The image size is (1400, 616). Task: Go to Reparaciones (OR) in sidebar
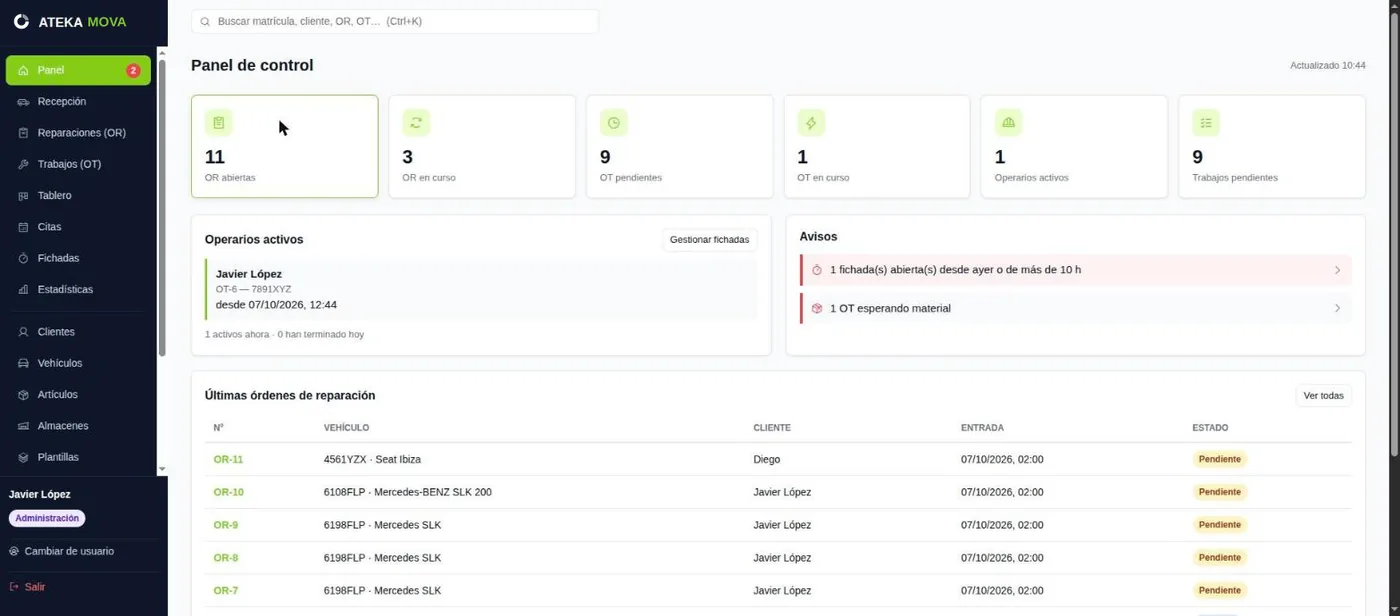pos(78,133)
